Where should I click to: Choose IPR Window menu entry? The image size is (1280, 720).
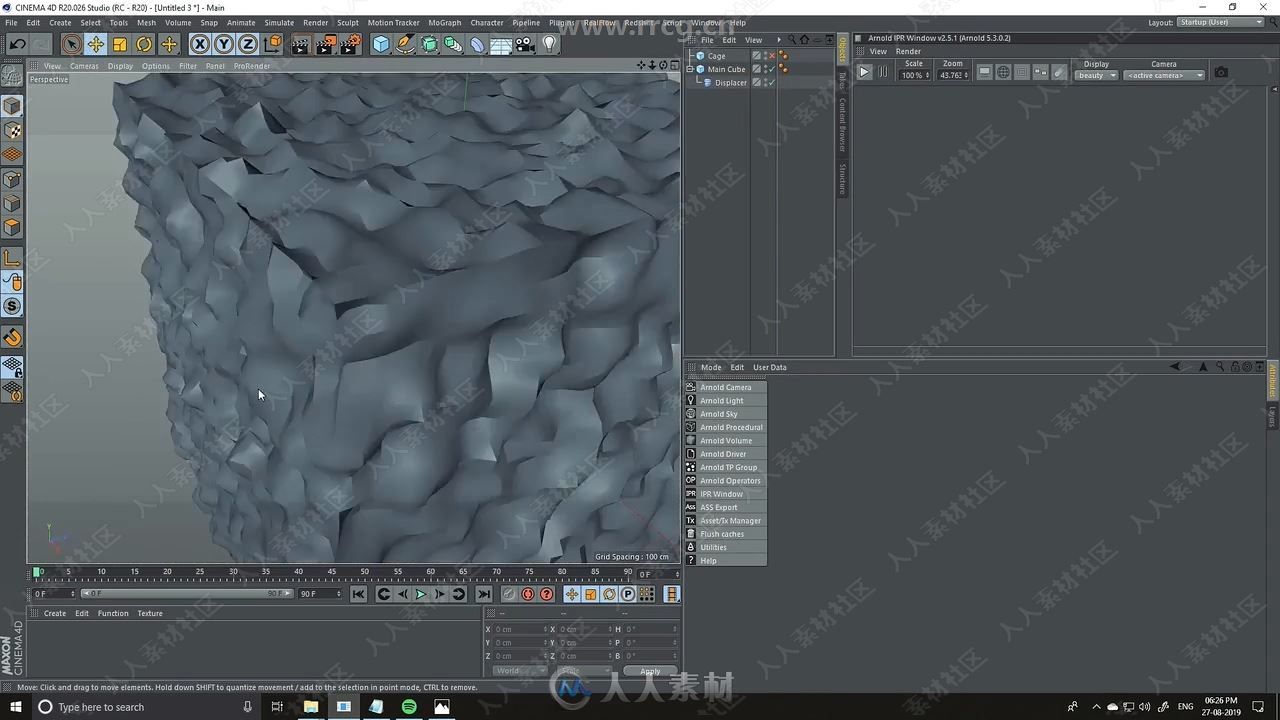(x=726, y=494)
